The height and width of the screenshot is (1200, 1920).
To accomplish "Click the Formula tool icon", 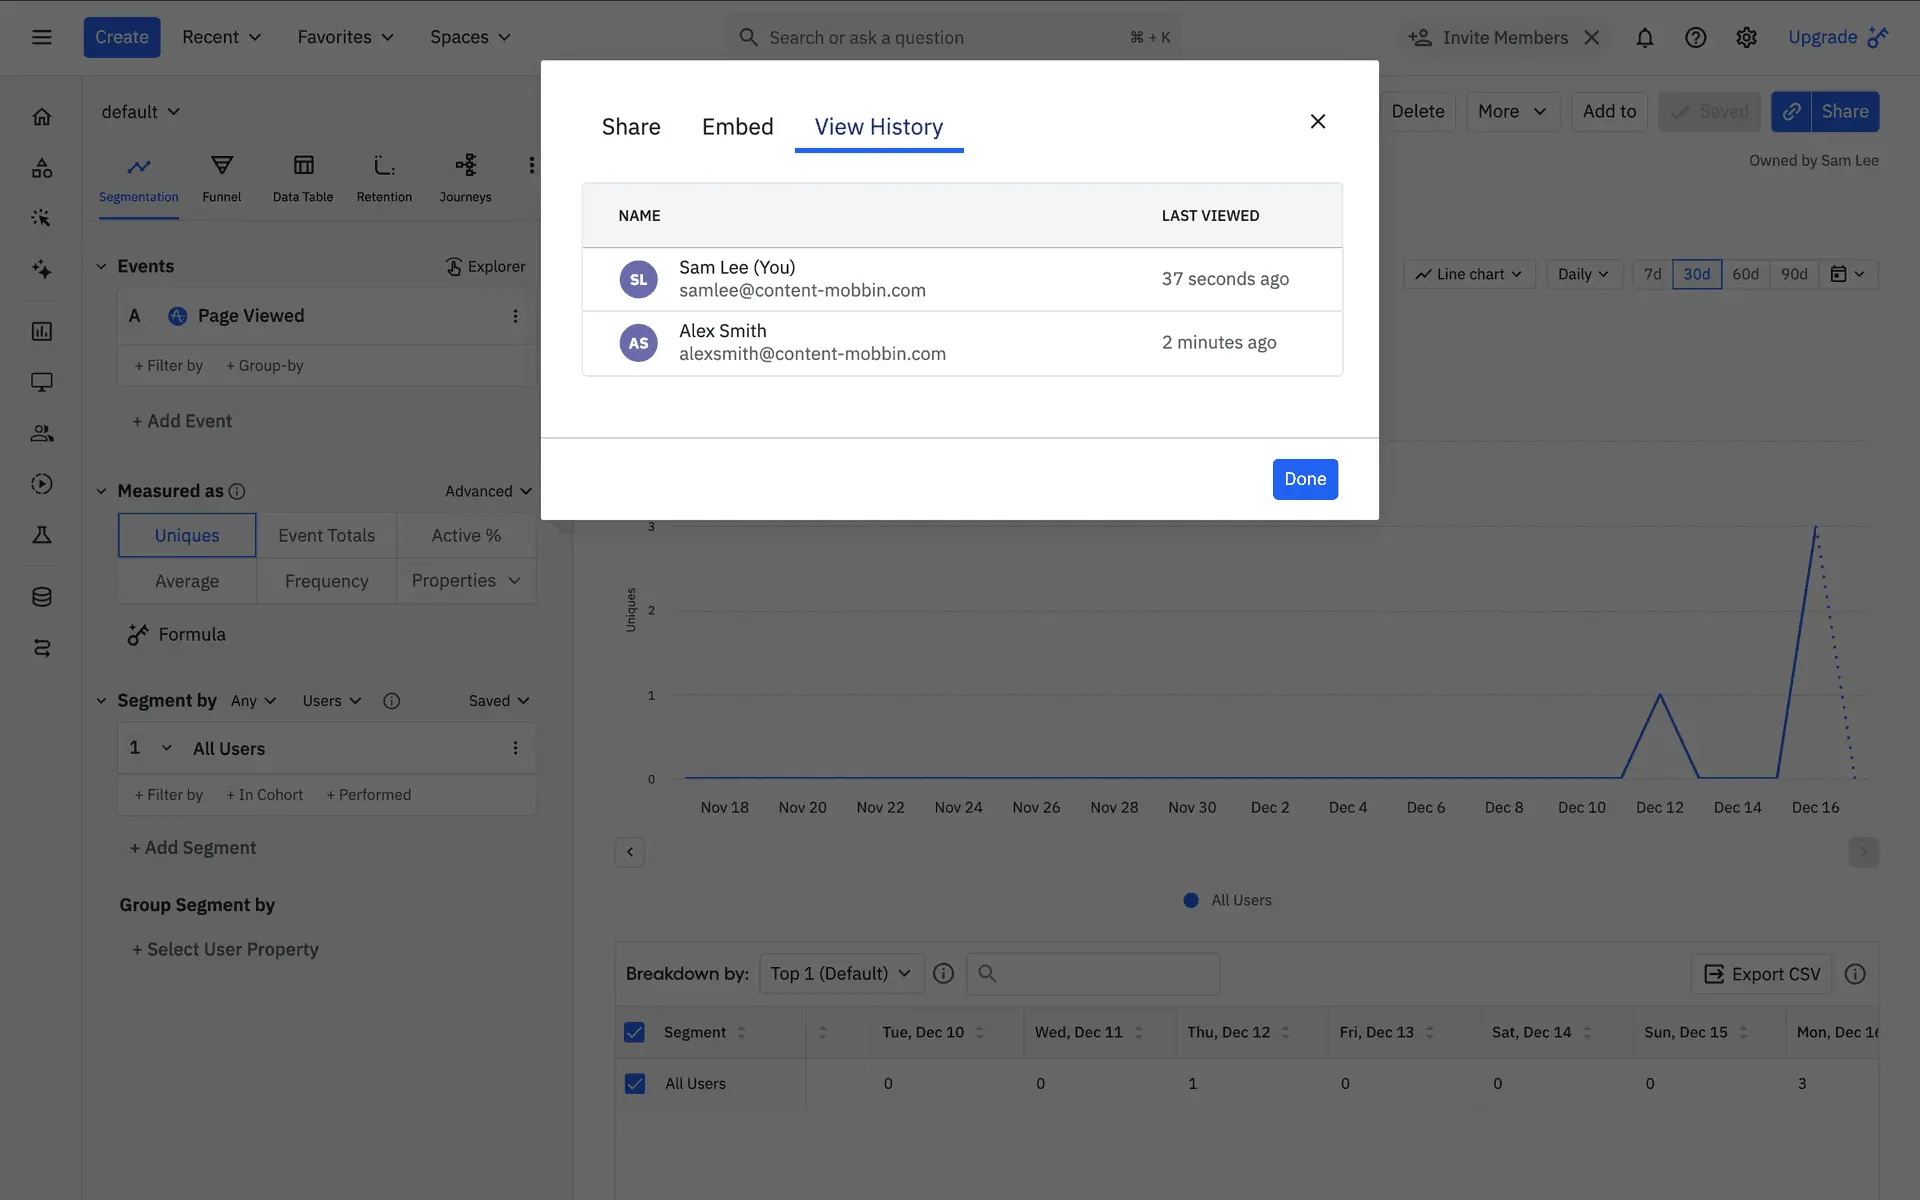I will pyautogui.click(x=138, y=635).
